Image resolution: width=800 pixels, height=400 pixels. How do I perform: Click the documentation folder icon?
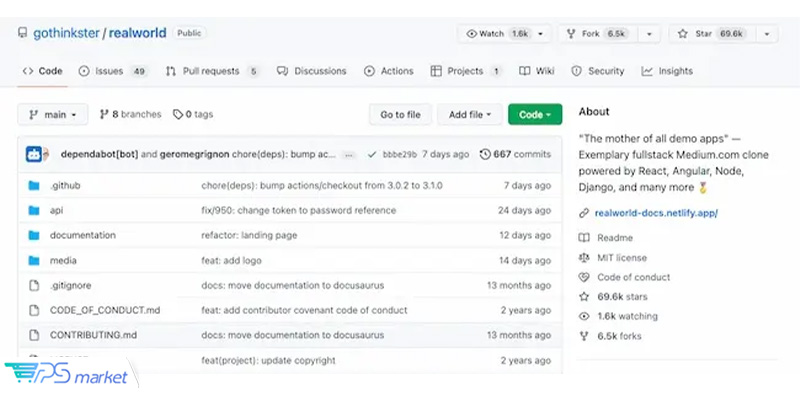[34, 235]
